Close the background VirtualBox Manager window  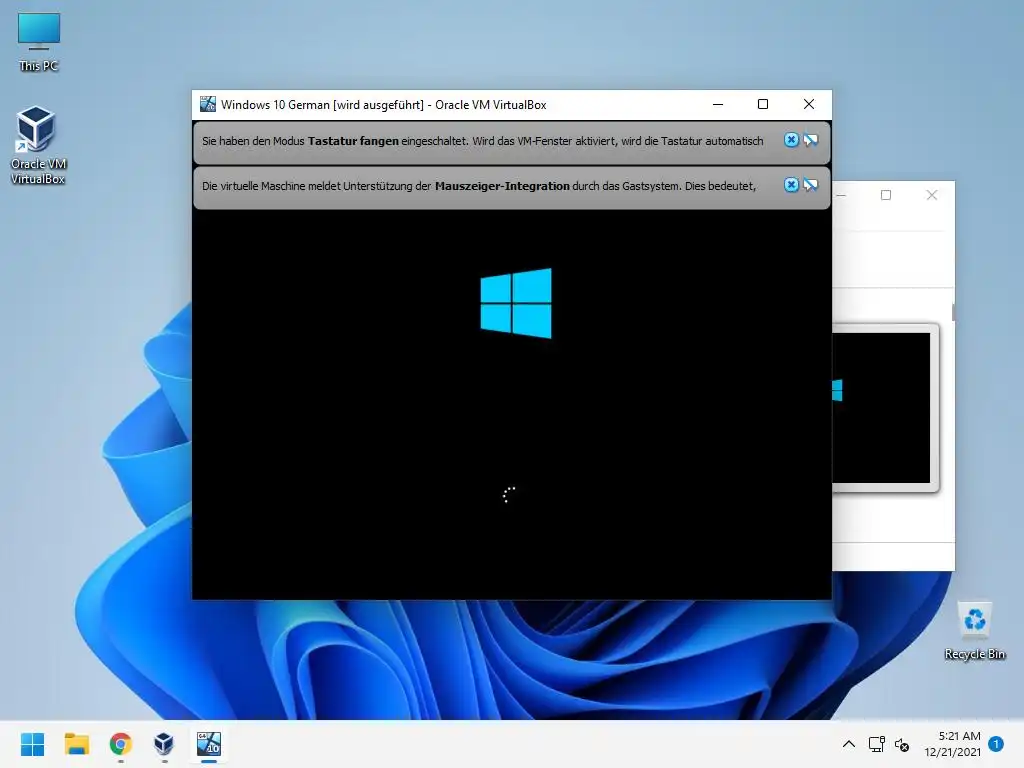[x=932, y=195]
